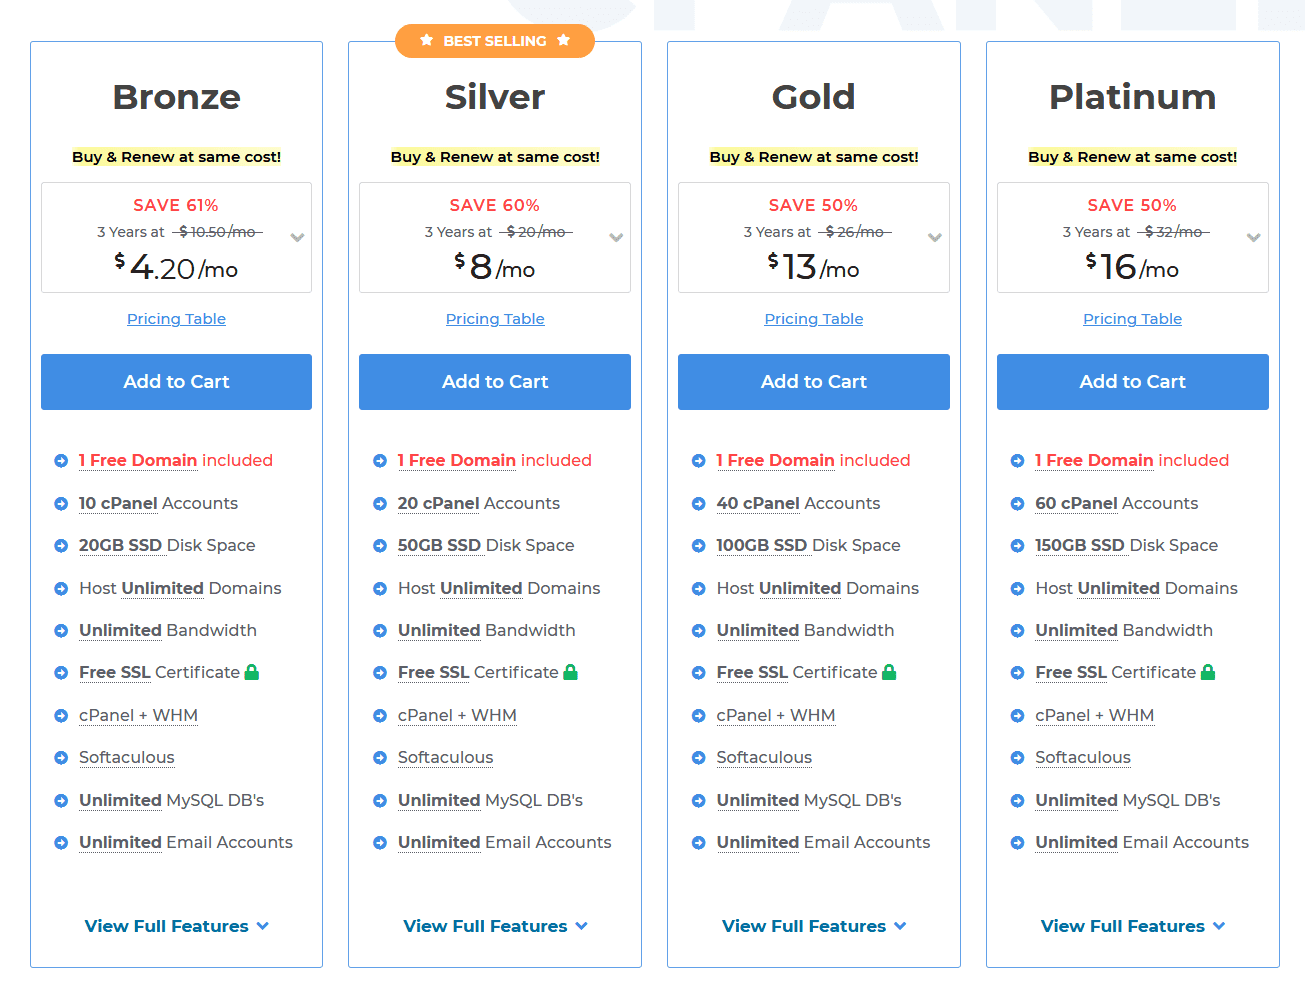Expand View Full Features for Platinum
This screenshot has height=989, width=1305.
click(1133, 926)
